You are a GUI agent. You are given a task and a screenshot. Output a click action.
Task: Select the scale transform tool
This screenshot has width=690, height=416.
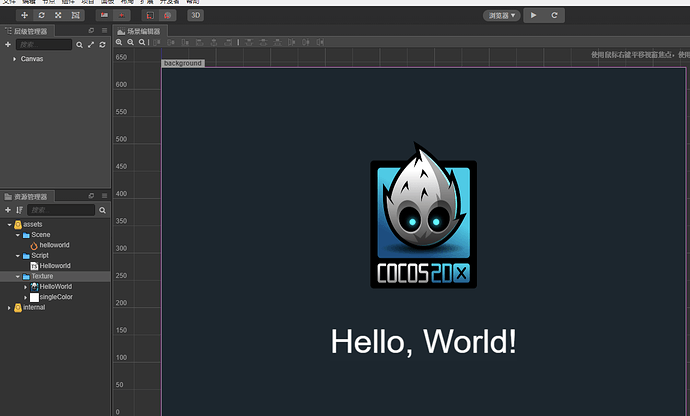click(x=58, y=15)
